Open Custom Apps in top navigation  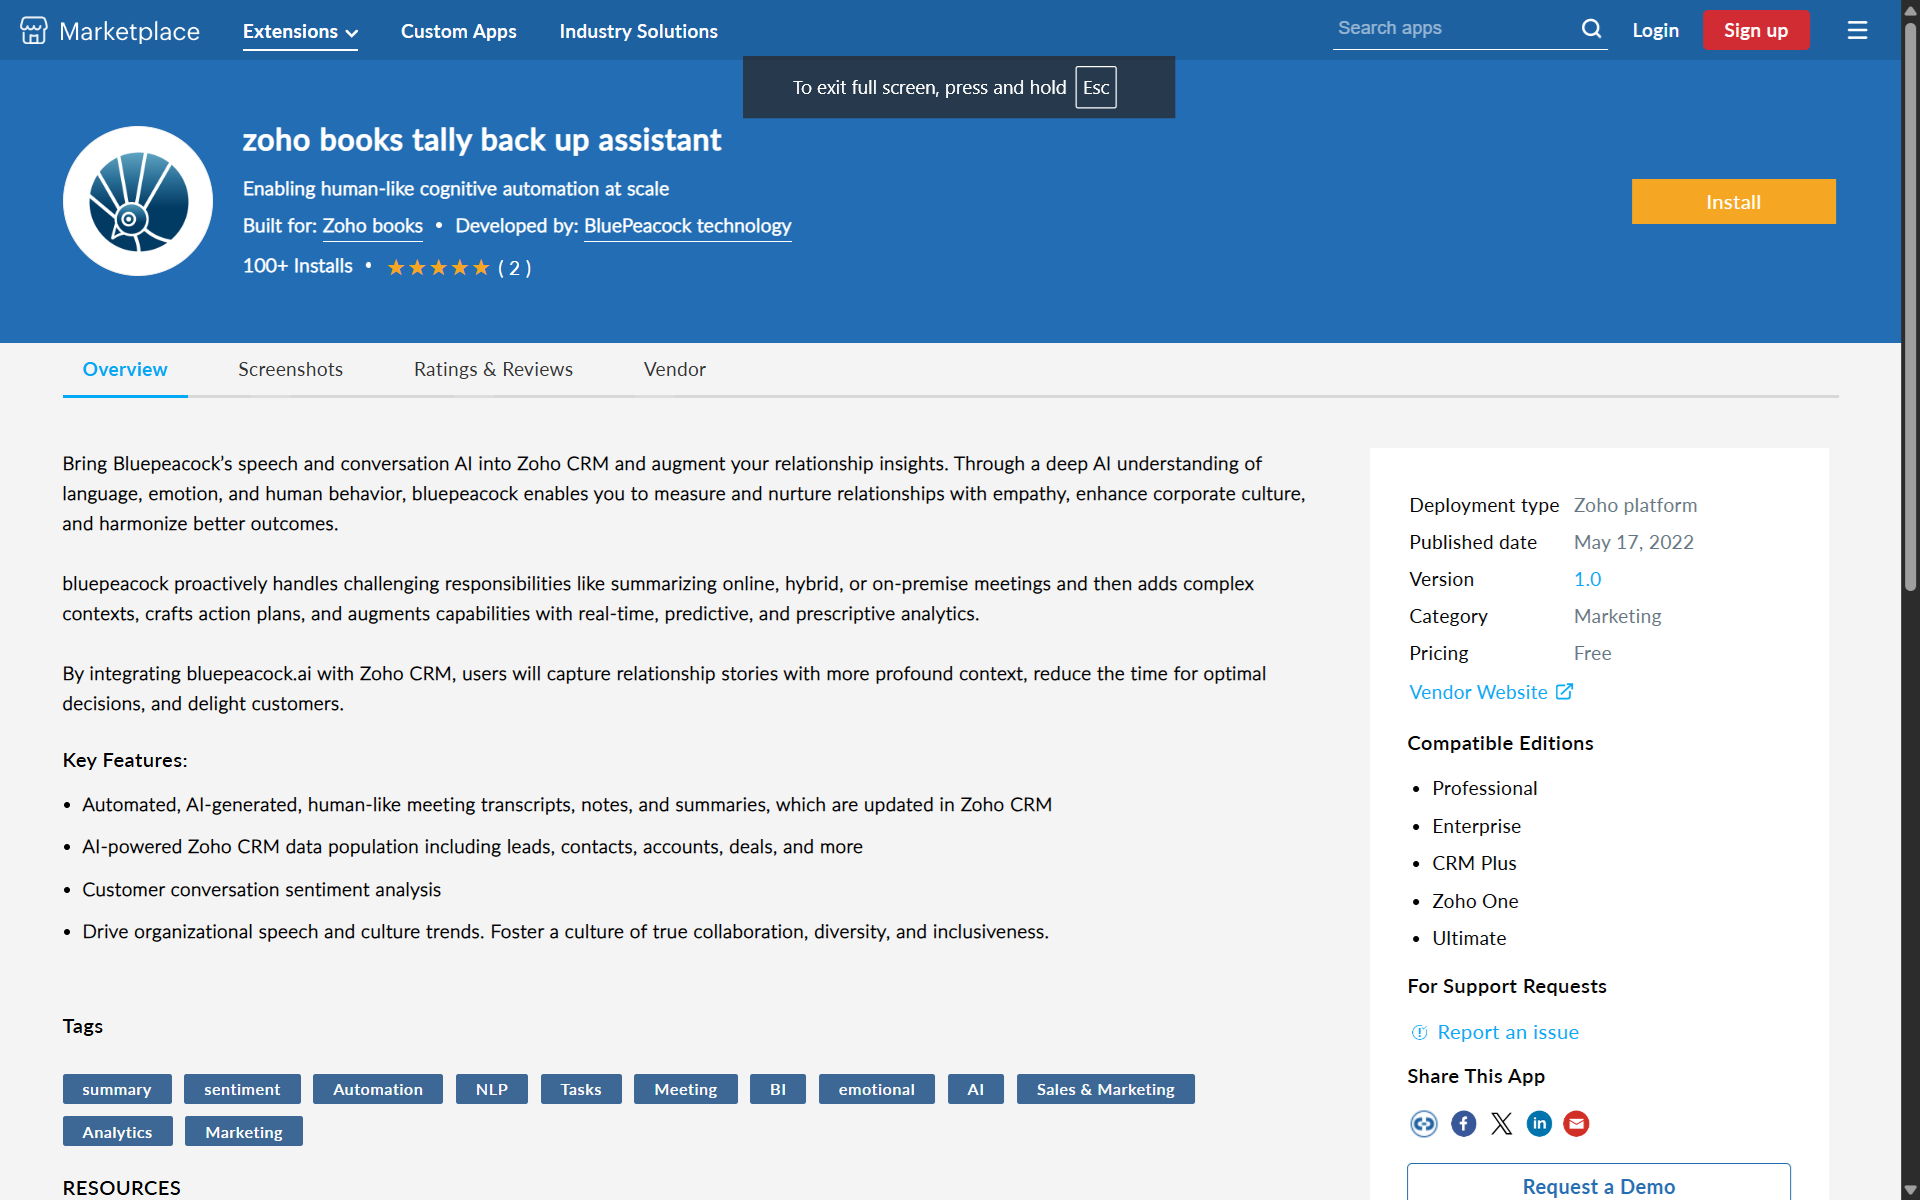[x=459, y=31]
